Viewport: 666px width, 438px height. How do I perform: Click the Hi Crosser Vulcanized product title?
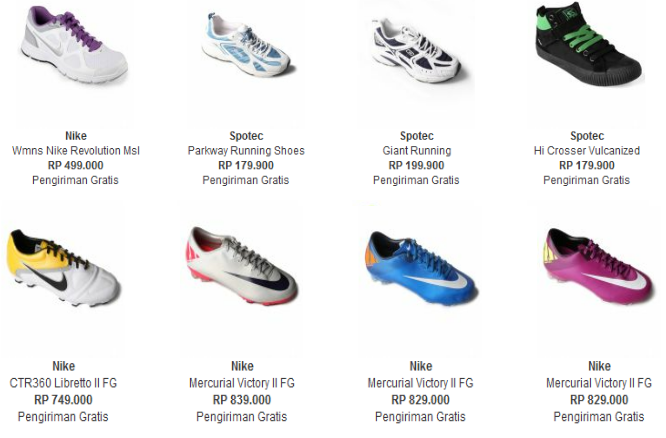tap(587, 151)
